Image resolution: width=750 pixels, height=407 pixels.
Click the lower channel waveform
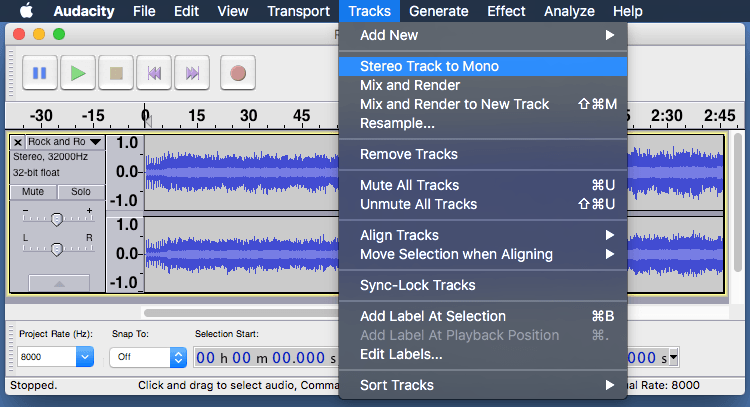coord(242,254)
